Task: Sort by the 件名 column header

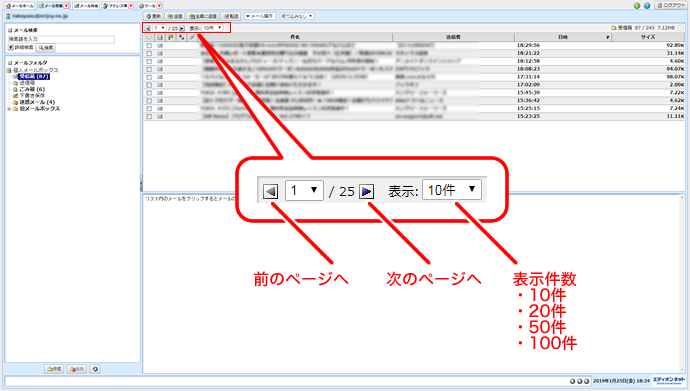Action: pos(295,37)
